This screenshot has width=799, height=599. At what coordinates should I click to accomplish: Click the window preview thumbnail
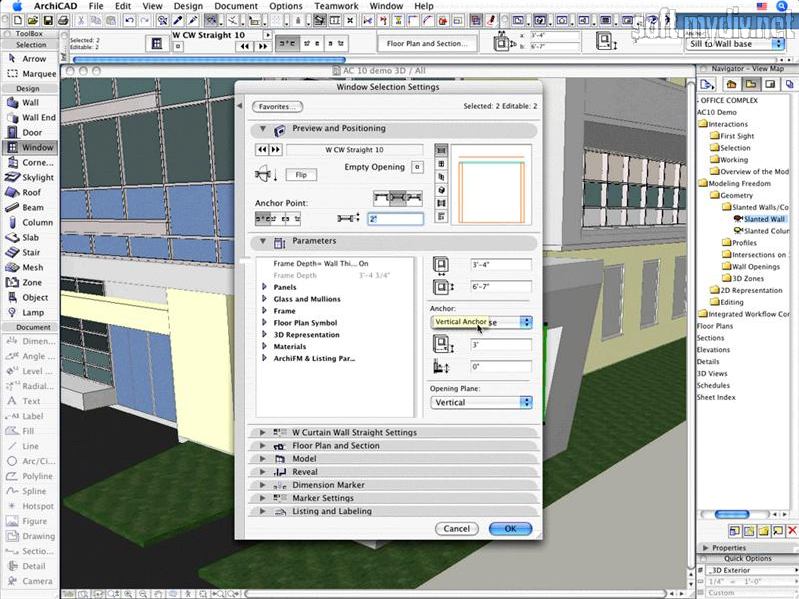[x=491, y=185]
